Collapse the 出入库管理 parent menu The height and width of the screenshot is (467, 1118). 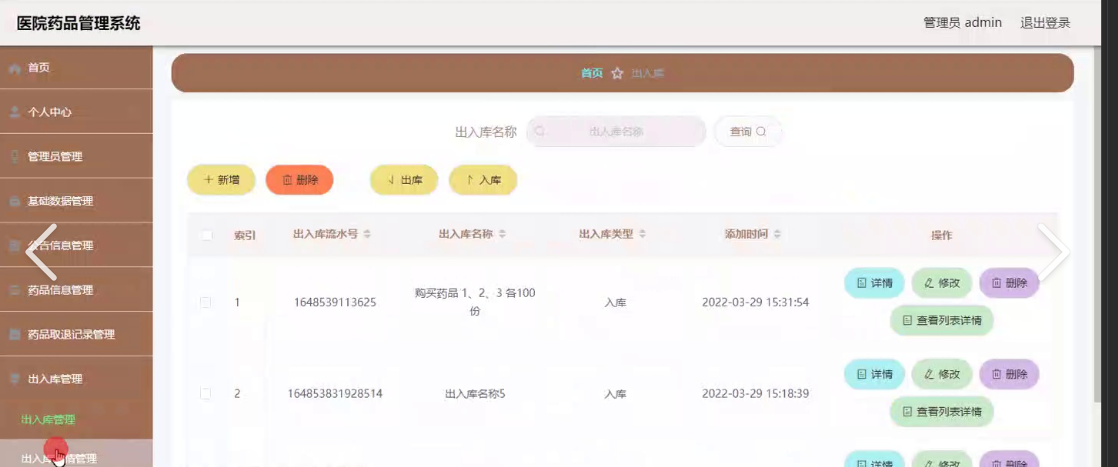tap(76, 379)
